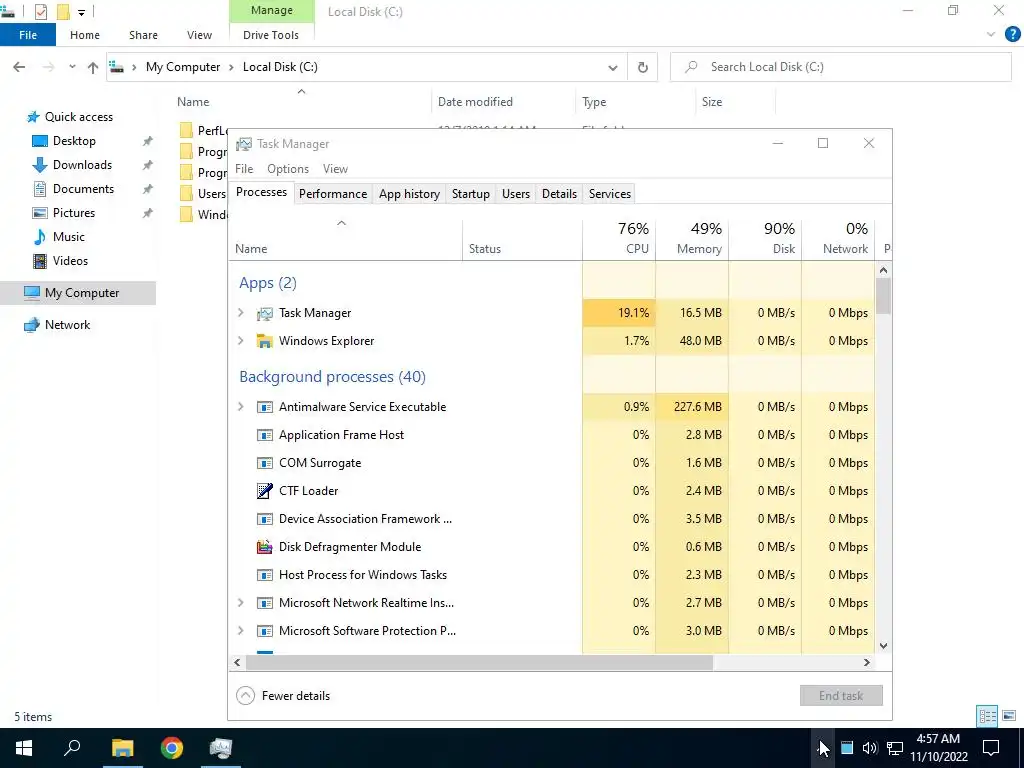Click the Search Local Disk (C:) field
Screen dimensions: 1024x768
[840, 67]
